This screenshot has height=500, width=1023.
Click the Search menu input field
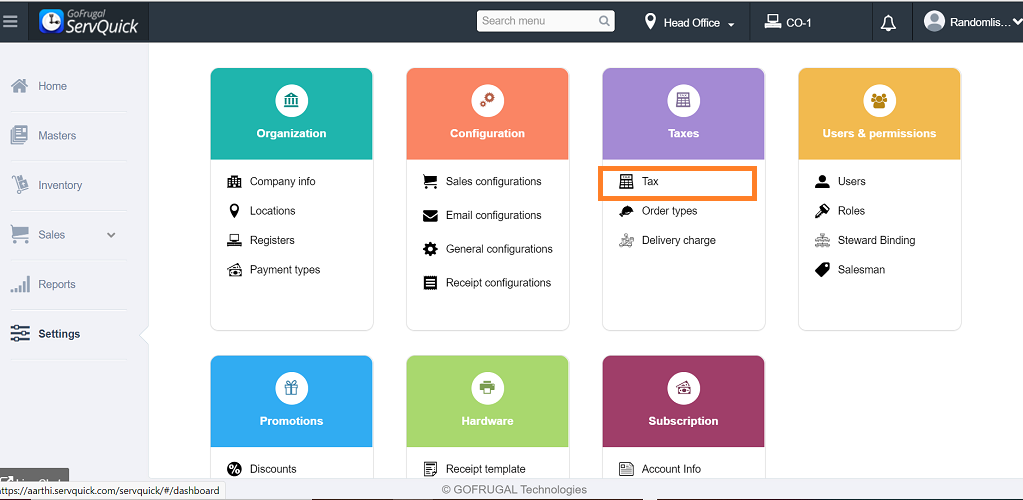tap(535, 21)
